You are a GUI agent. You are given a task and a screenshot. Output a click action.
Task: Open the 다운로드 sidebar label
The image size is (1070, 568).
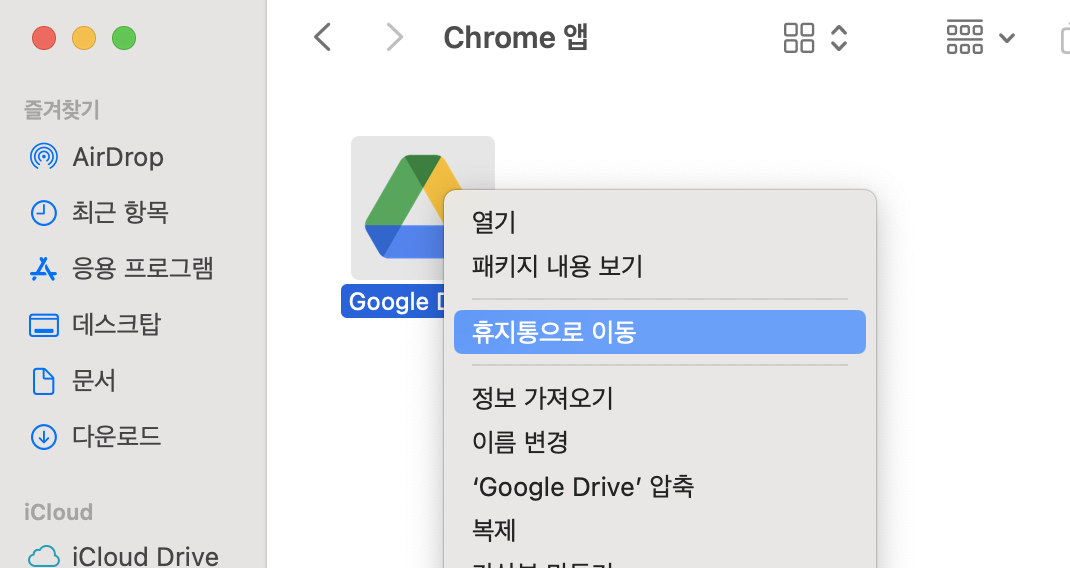tap(117, 436)
